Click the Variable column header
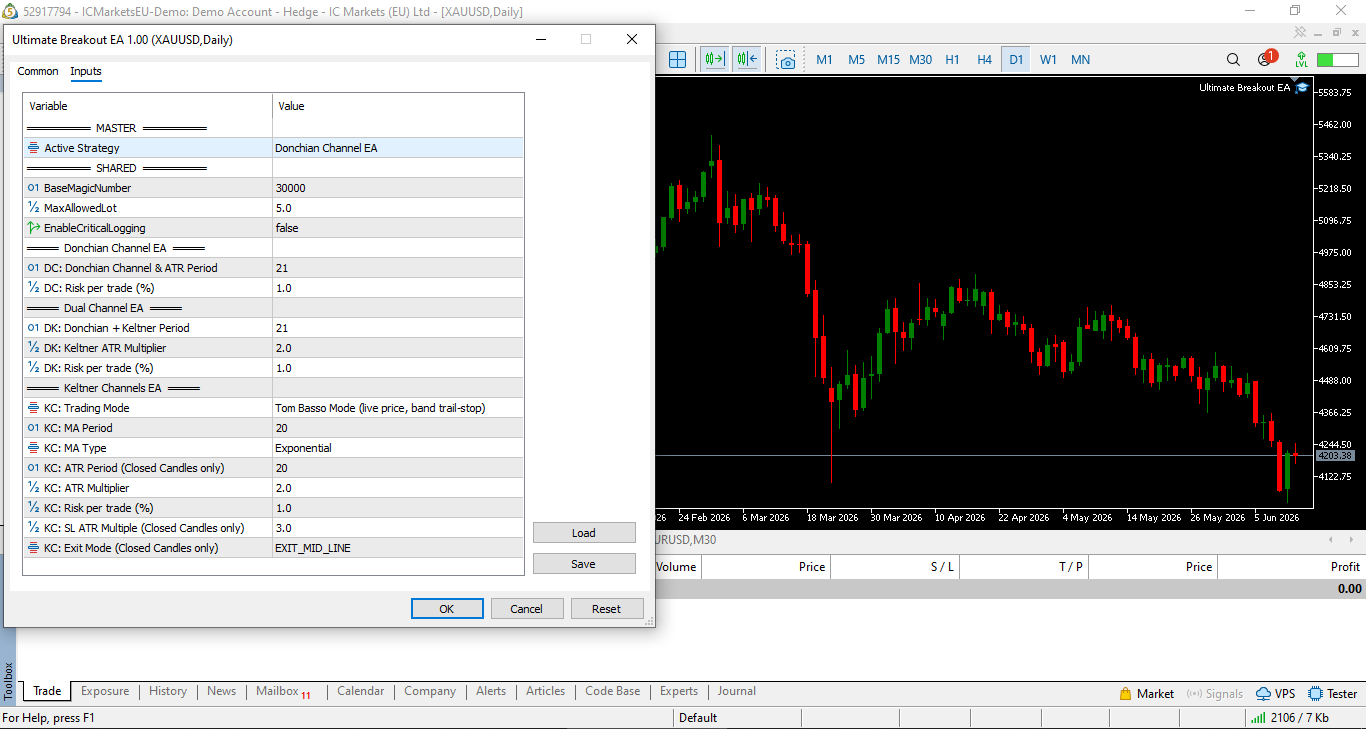The width and height of the screenshot is (1366, 729). (148, 106)
